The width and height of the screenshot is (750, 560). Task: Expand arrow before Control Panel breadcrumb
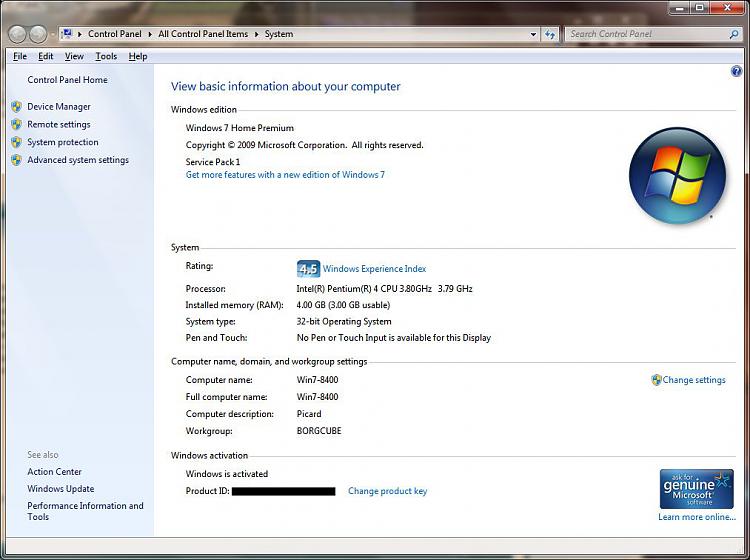[x=79, y=34]
